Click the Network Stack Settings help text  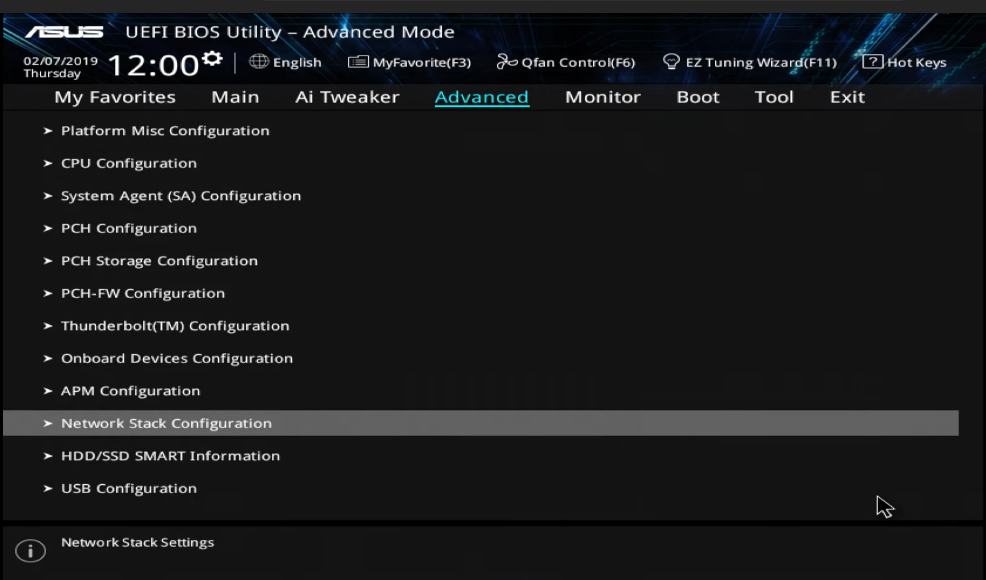(138, 542)
